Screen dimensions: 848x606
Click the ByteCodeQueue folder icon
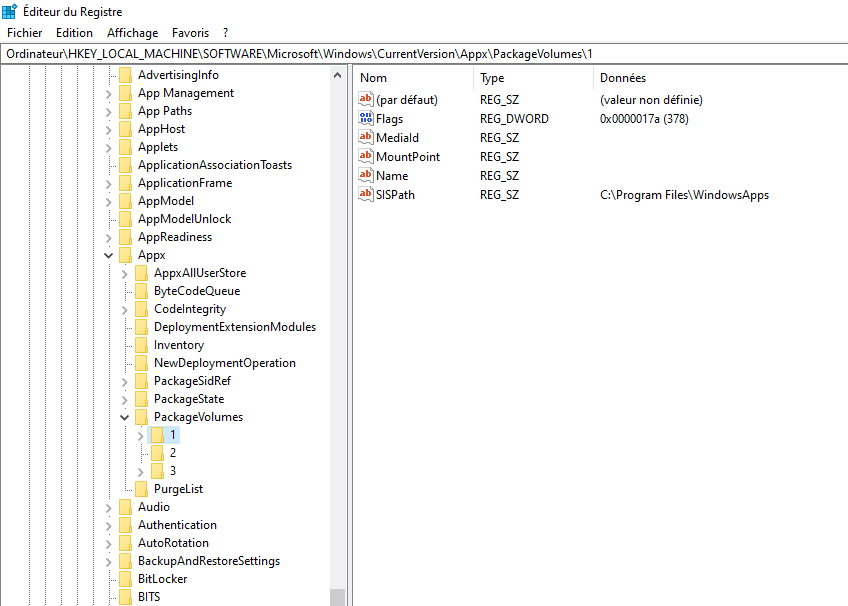click(142, 291)
